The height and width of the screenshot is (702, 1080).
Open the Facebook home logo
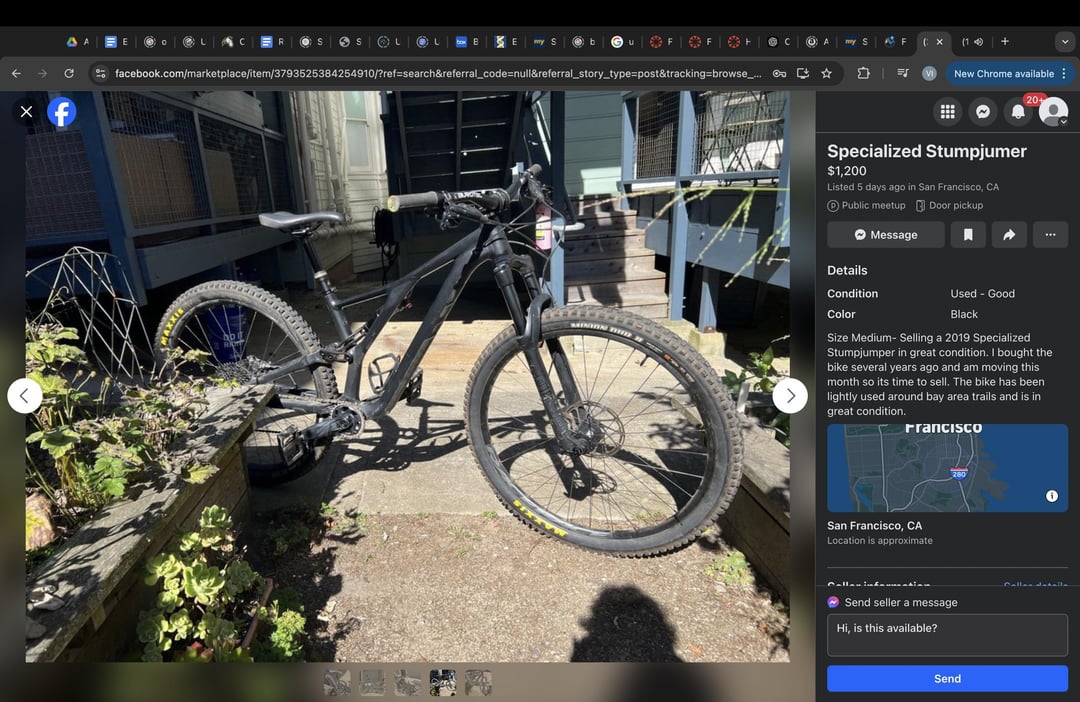click(x=61, y=112)
